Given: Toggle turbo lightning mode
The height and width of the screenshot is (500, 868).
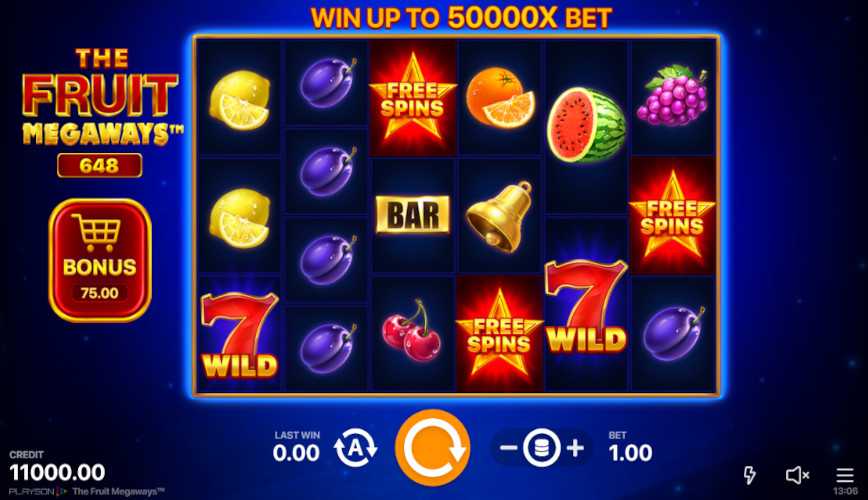Looking at the screenshot, I should tap(749, 475).
